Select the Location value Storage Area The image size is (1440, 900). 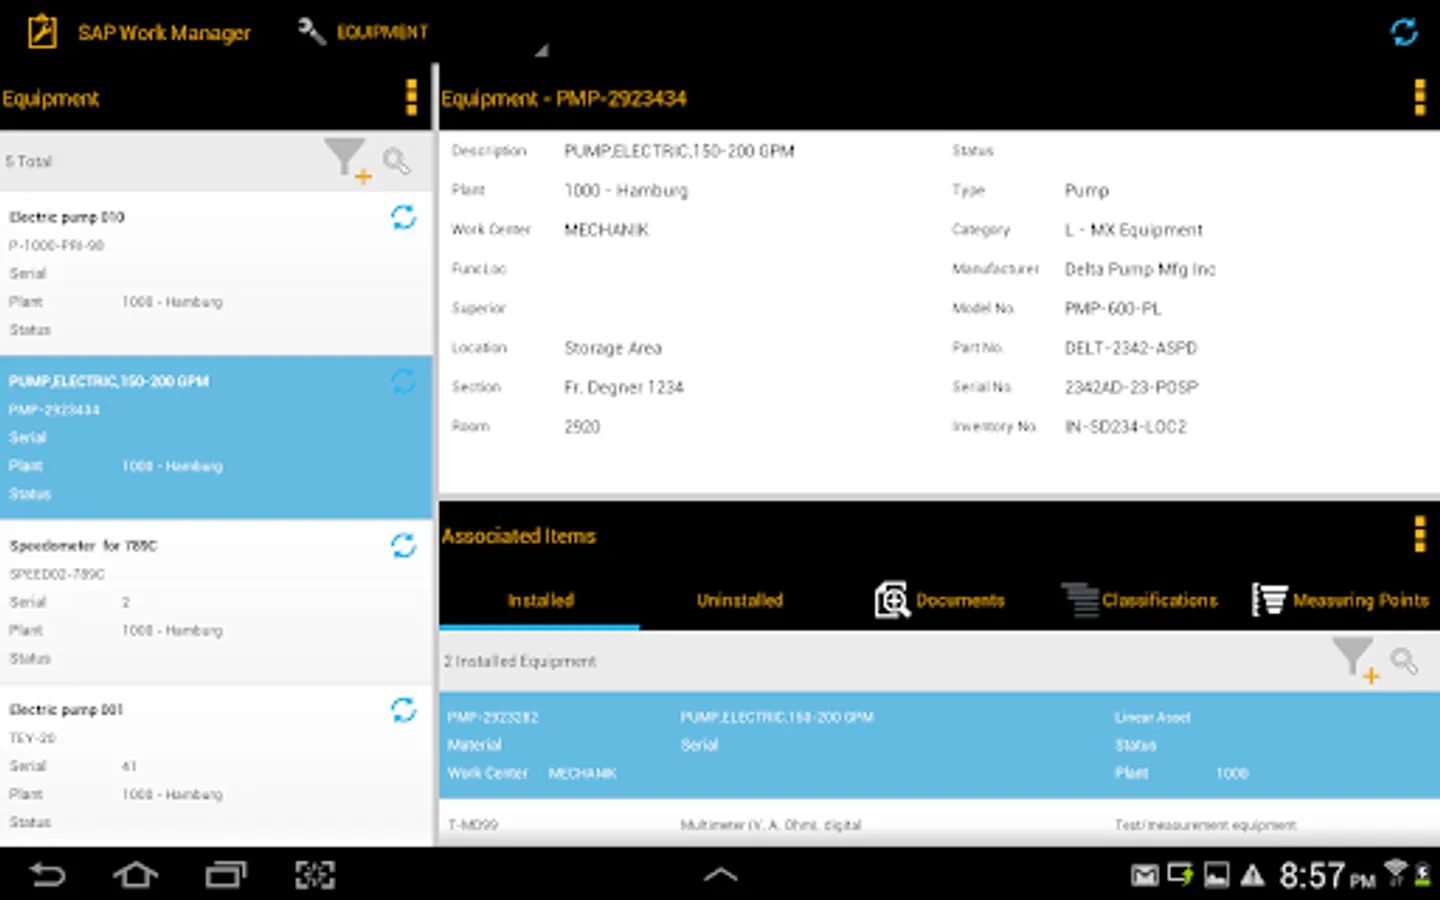613,348
